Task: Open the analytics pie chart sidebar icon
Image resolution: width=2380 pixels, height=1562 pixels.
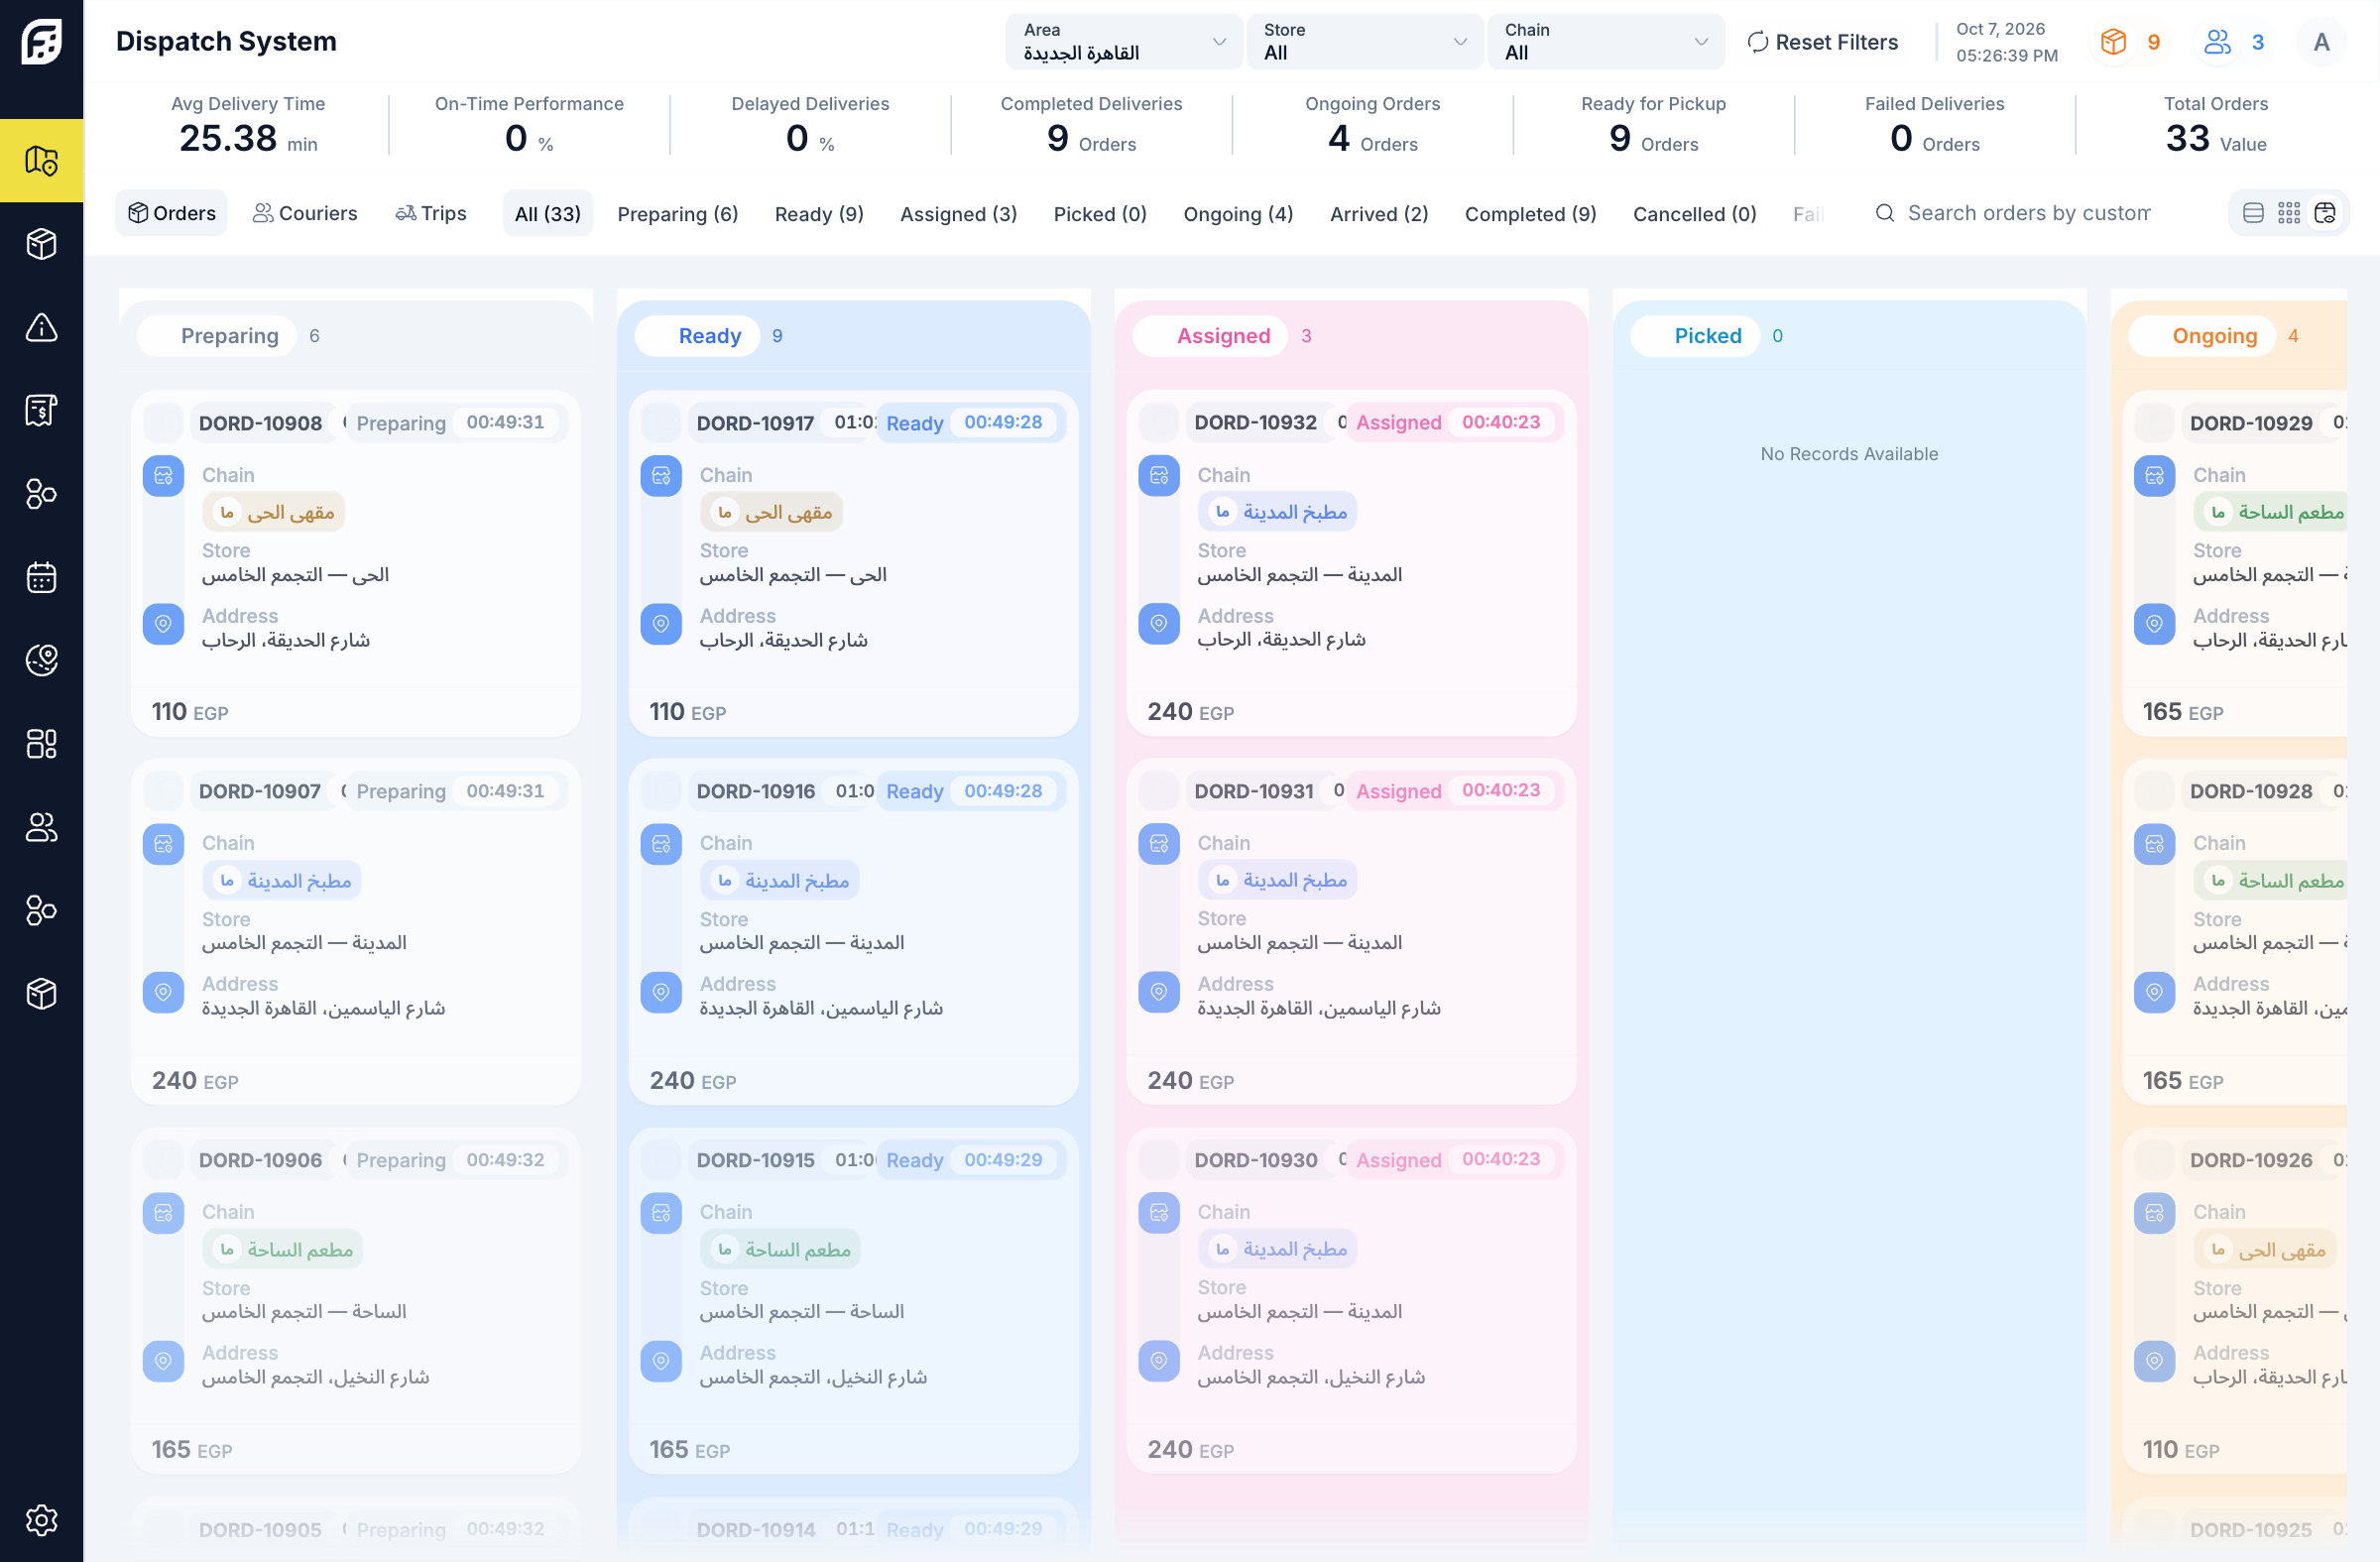Action: point(41,660)
